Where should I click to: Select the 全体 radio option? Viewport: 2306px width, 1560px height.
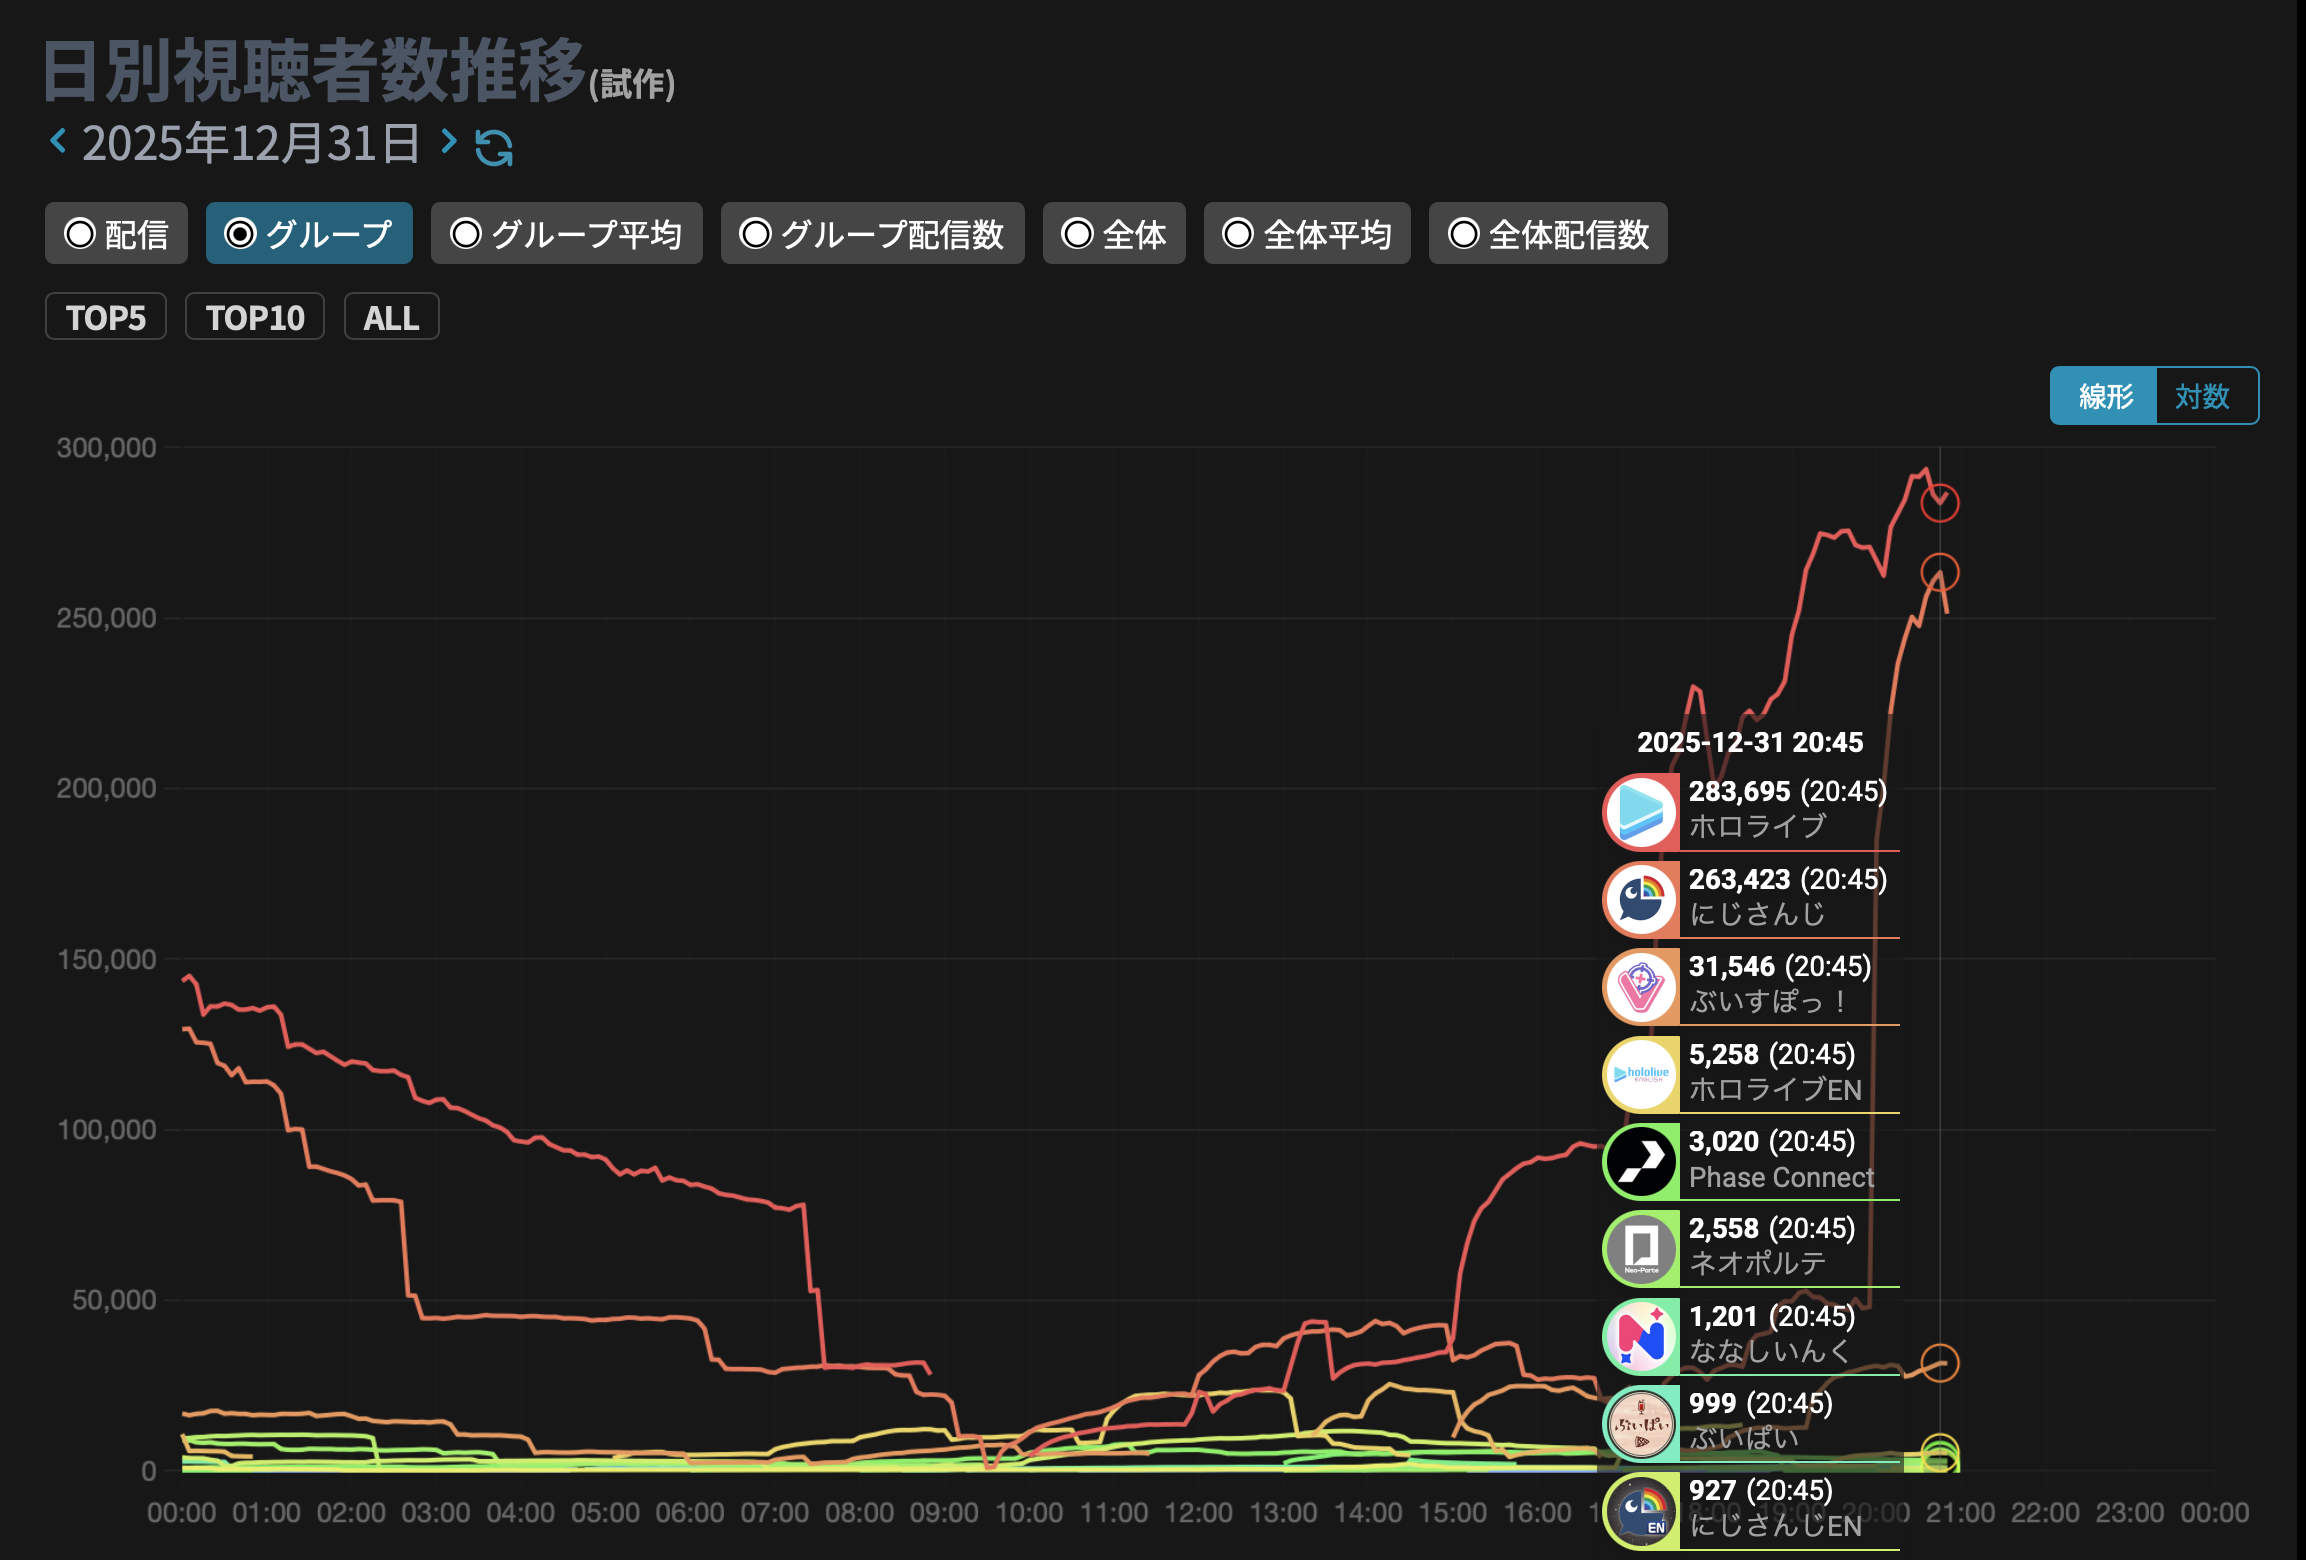1114,234
